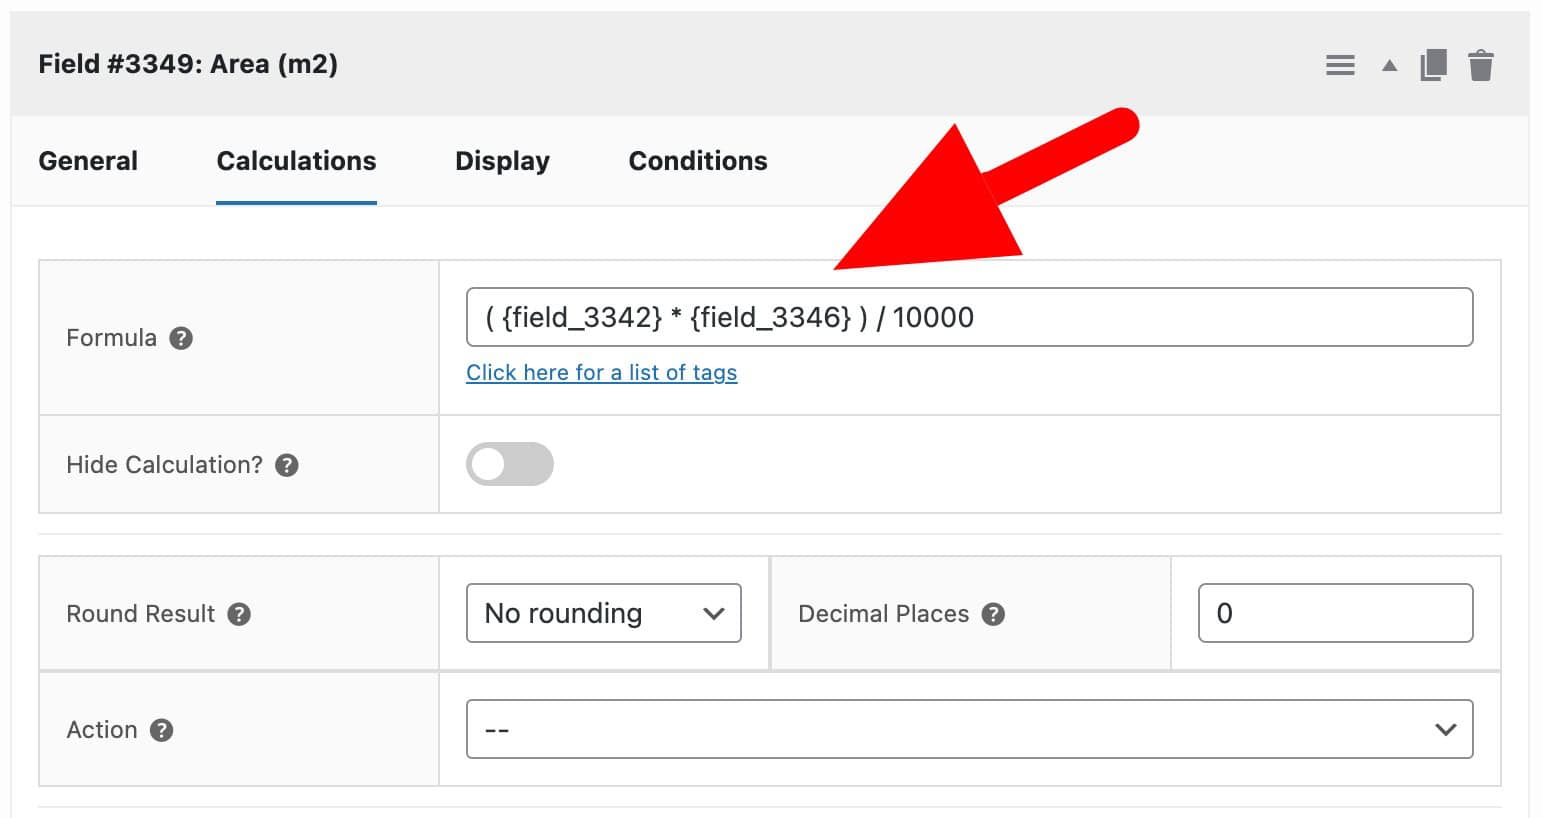Screen dimensions: 1542x818
Task: Click the Field #3349 Area header title
Action: pos(188,65)
